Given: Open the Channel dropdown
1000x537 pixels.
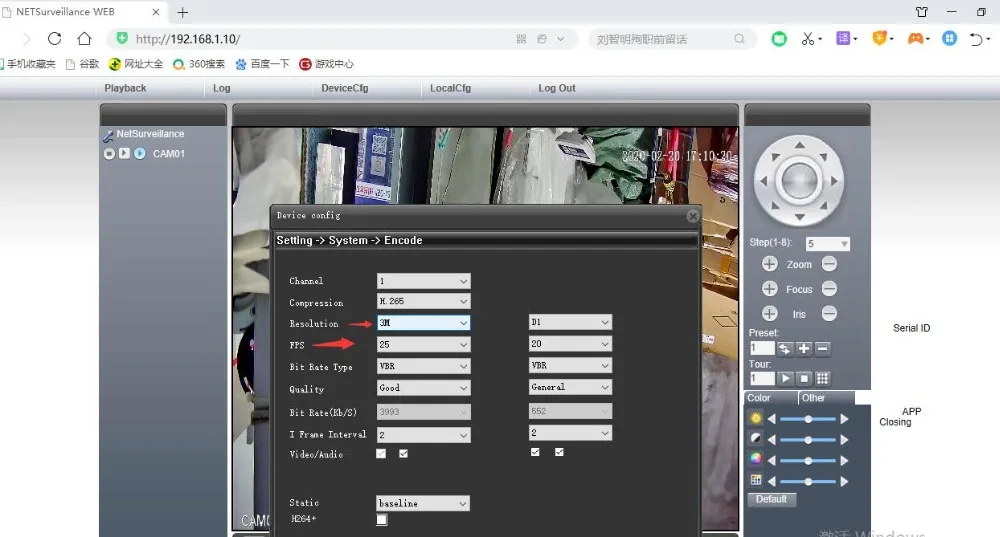Looking at the screenshot, I should [423, 281].
